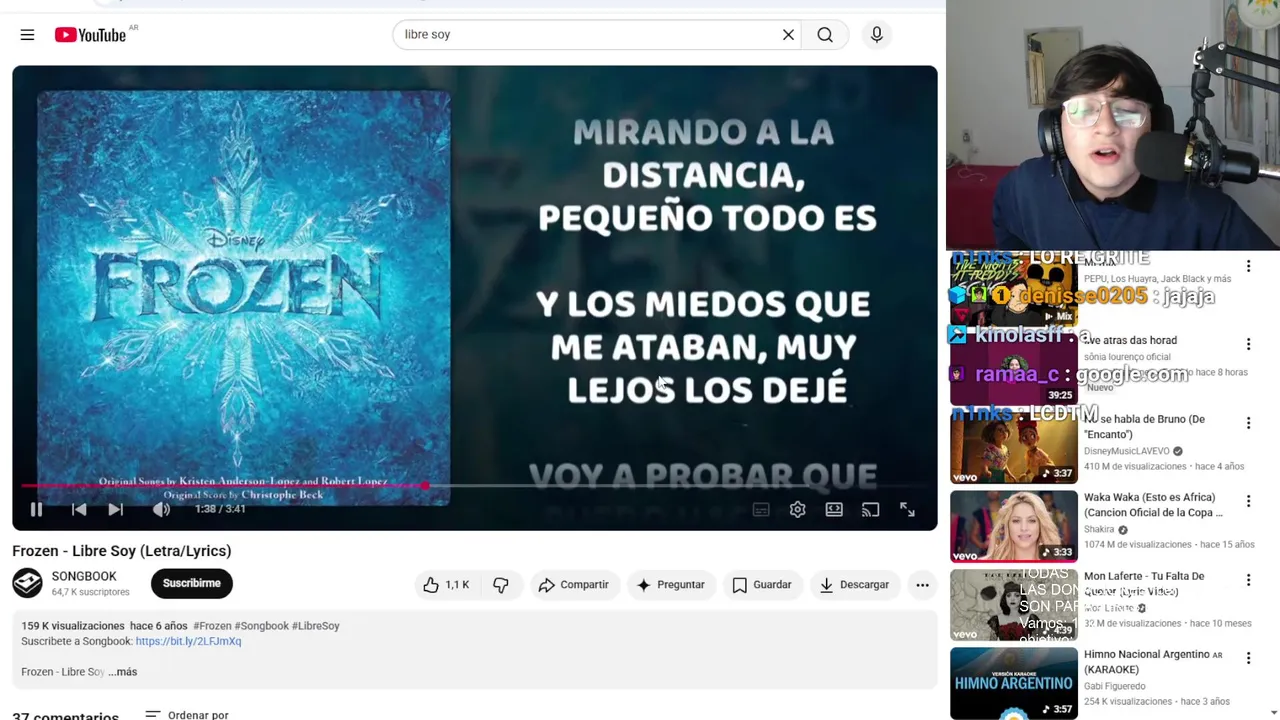Open options for the Mix recommended video
This screenshot has width=1280, height=720.
(x=1248, y=266)
